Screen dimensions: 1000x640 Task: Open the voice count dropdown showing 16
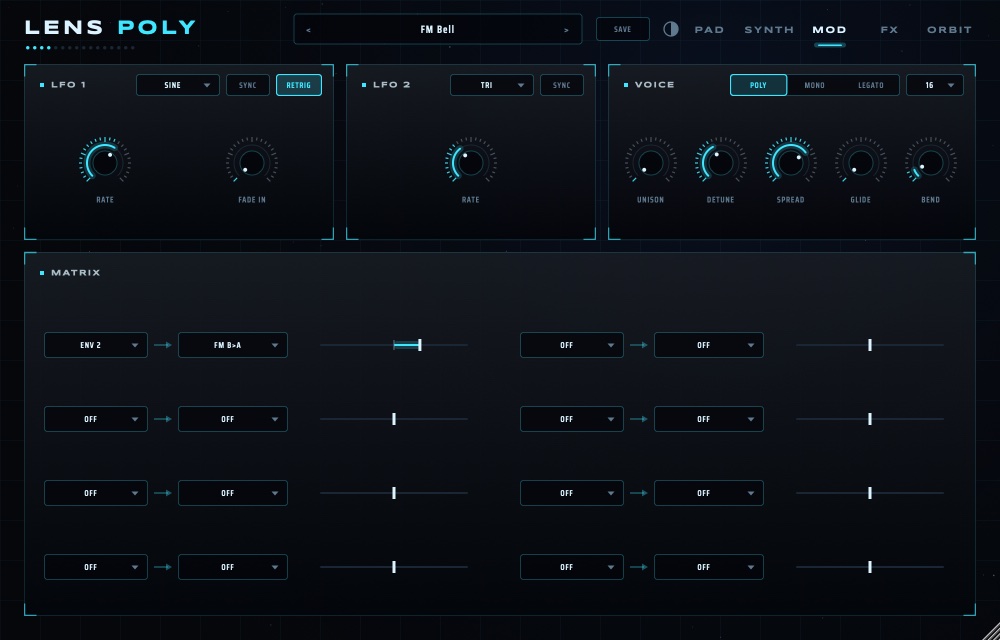pos(935,85)
